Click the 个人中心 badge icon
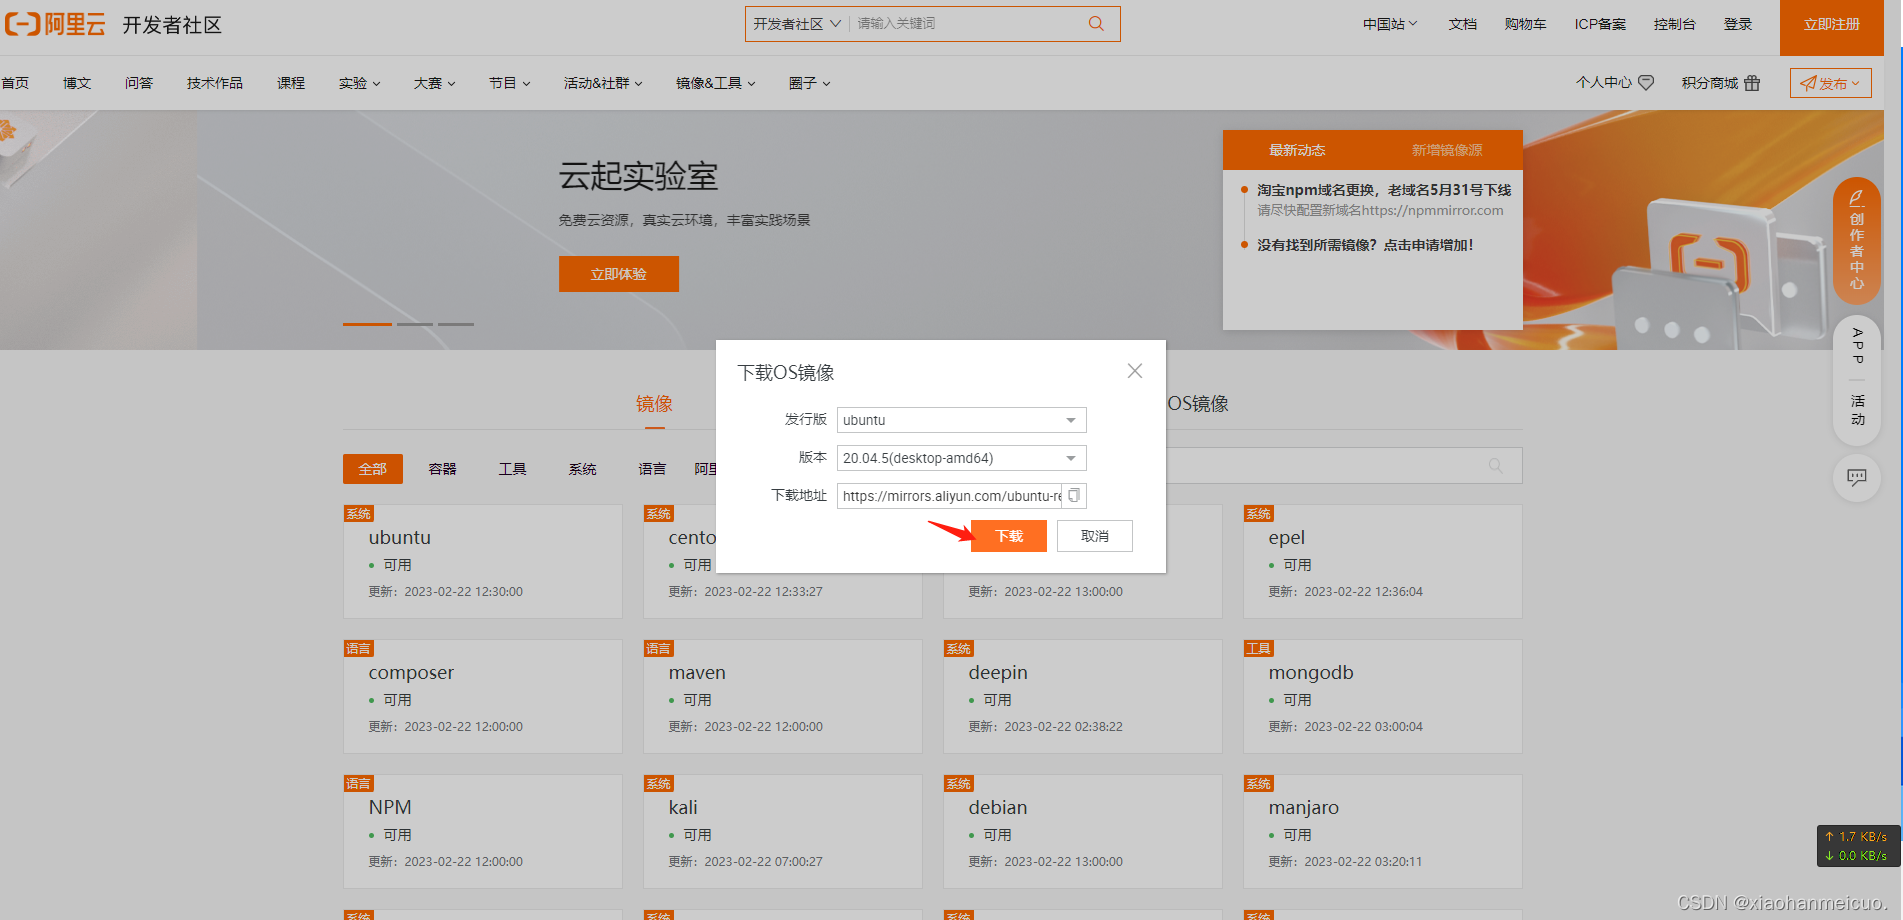Viewport: 1903px width, 920px height. (x=1646, y=83)
